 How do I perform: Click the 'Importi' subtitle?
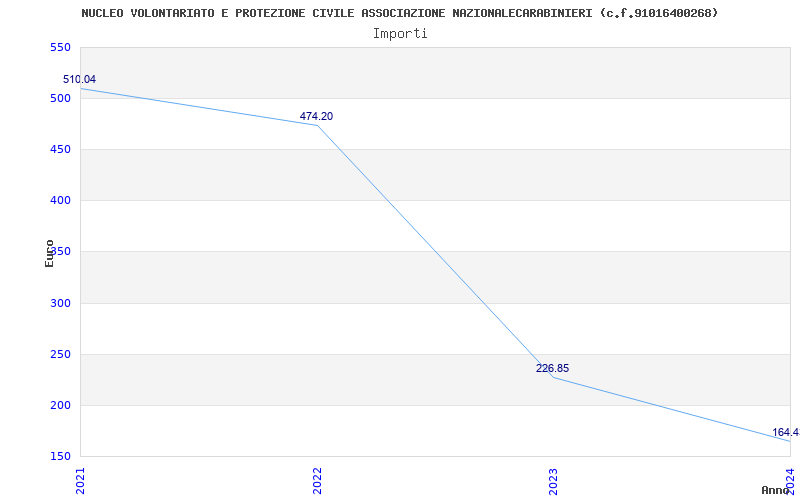point(400,34)
